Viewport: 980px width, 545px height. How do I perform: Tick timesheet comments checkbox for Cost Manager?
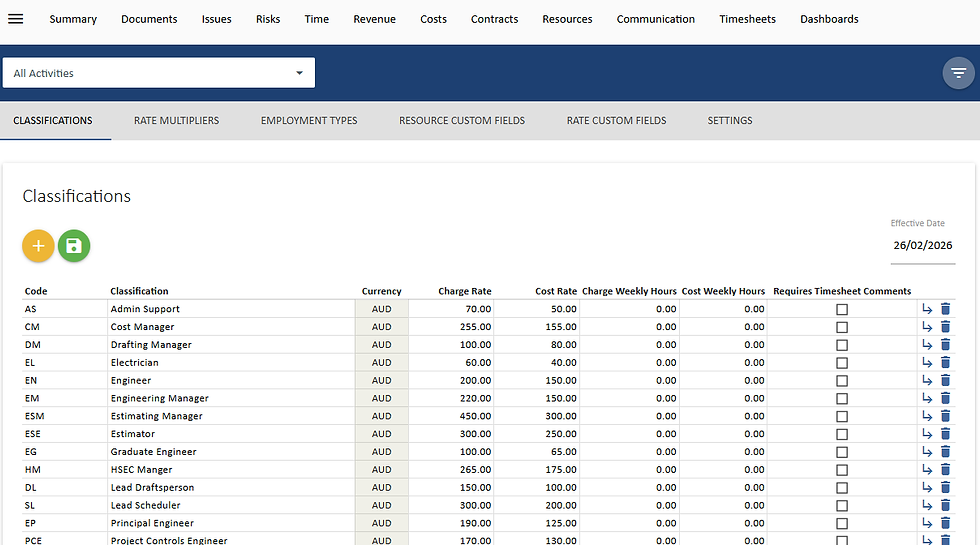point(842,327)
